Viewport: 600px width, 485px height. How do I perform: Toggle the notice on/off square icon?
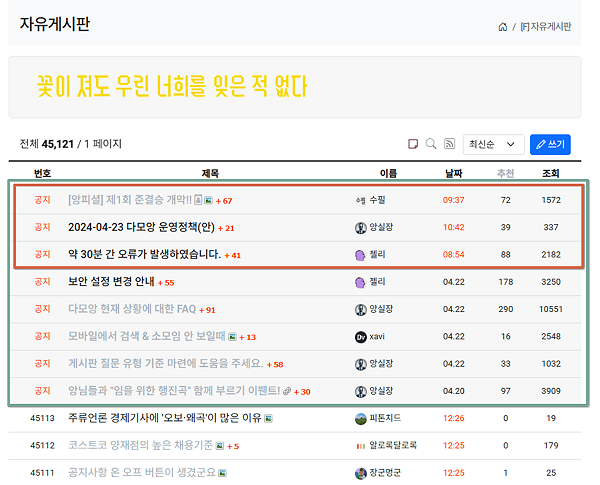pos(413,144)
